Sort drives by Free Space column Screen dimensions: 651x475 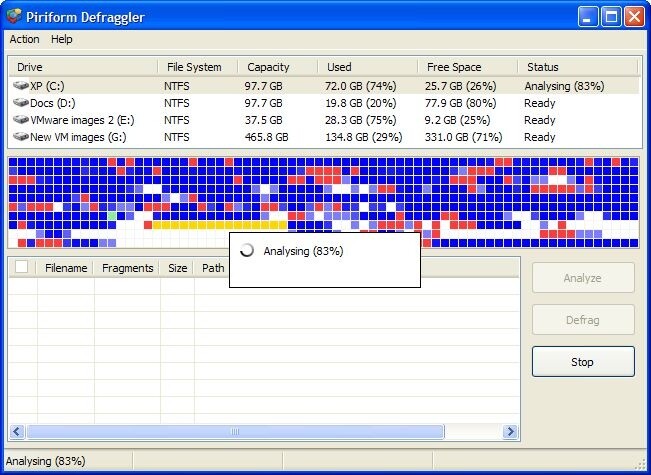453,67
